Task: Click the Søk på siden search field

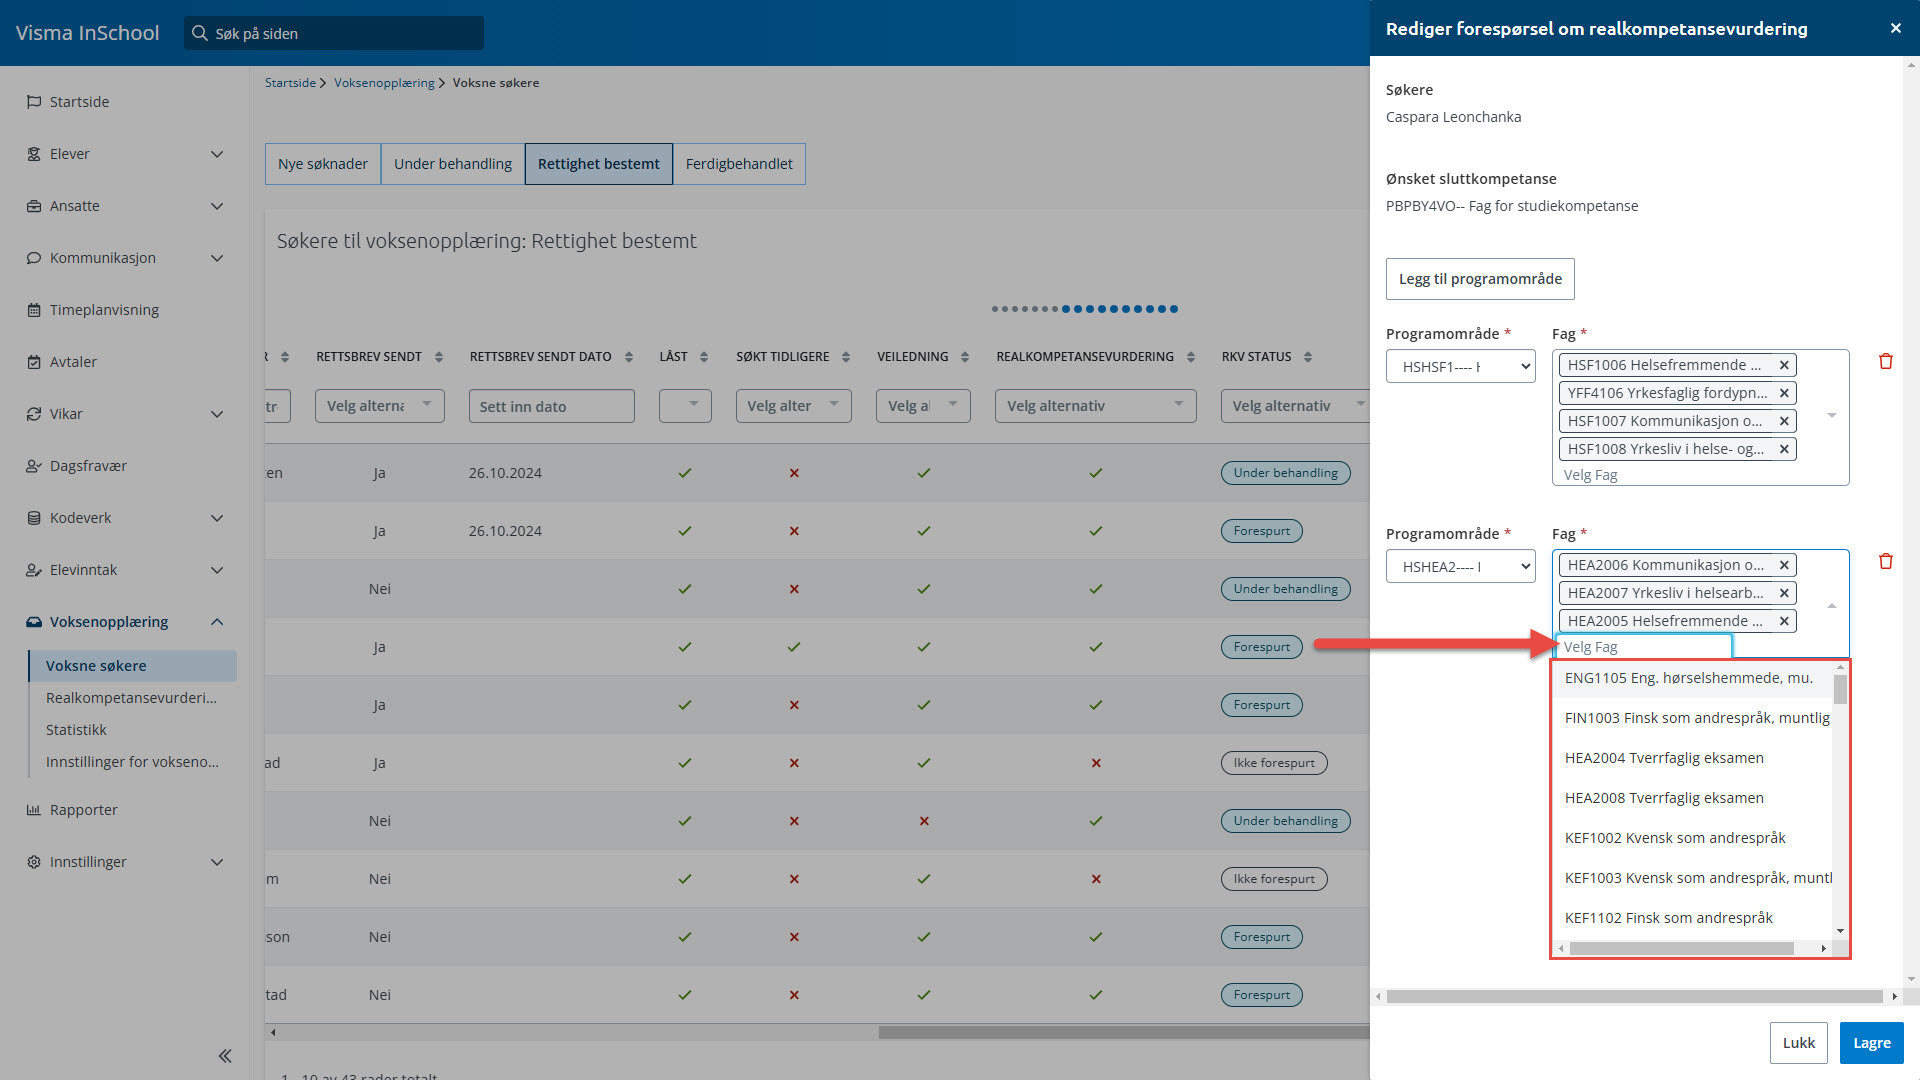Action: tap(334, 33)
